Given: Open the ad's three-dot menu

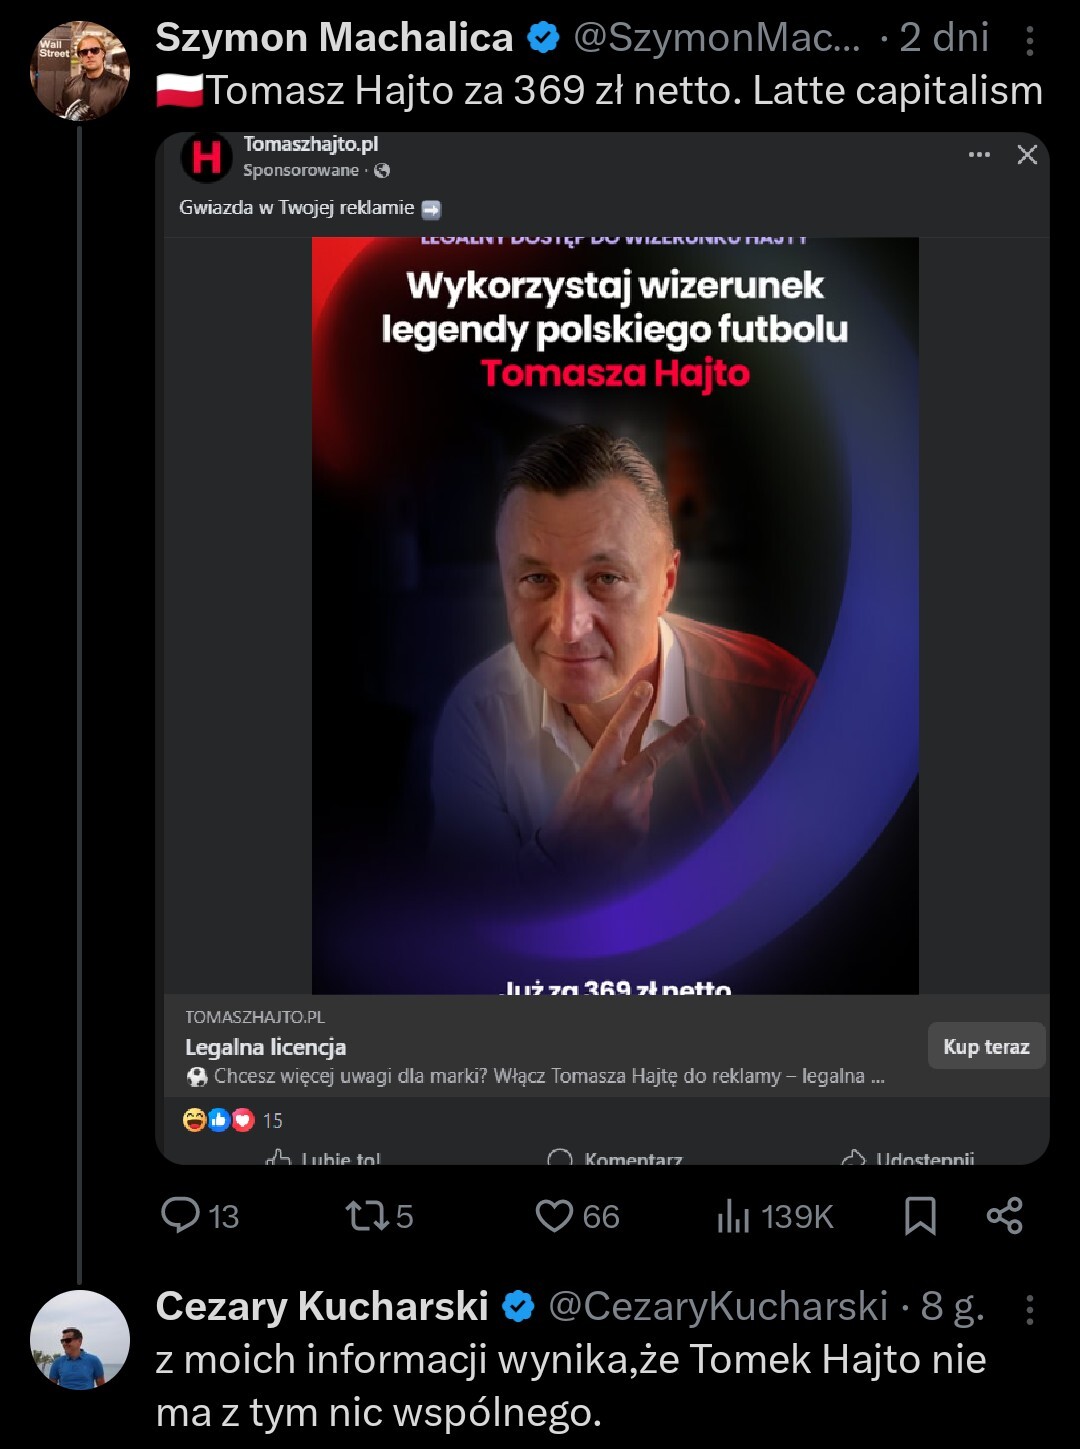Looking at the screenshot, I should (x=979, y=155).
